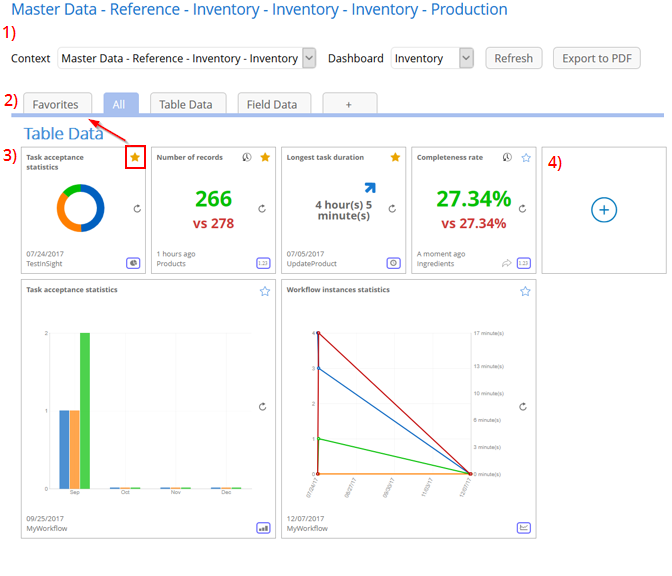Screen dimensions: 672x576
Task: Click bar chart type icon on MyWorkflow card
Action: (264, 528)
